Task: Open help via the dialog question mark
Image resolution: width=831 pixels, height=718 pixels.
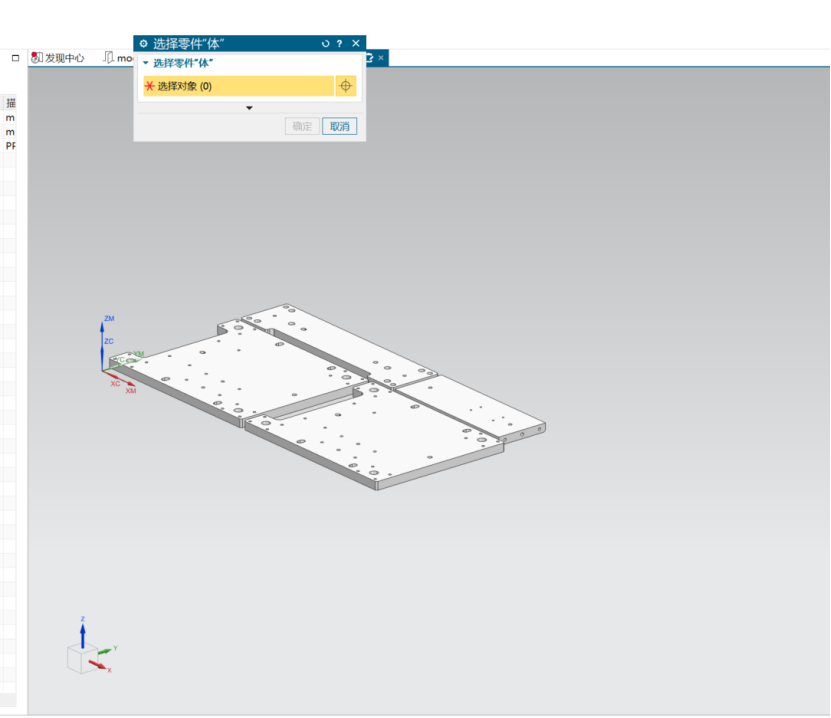Action: 340,44
